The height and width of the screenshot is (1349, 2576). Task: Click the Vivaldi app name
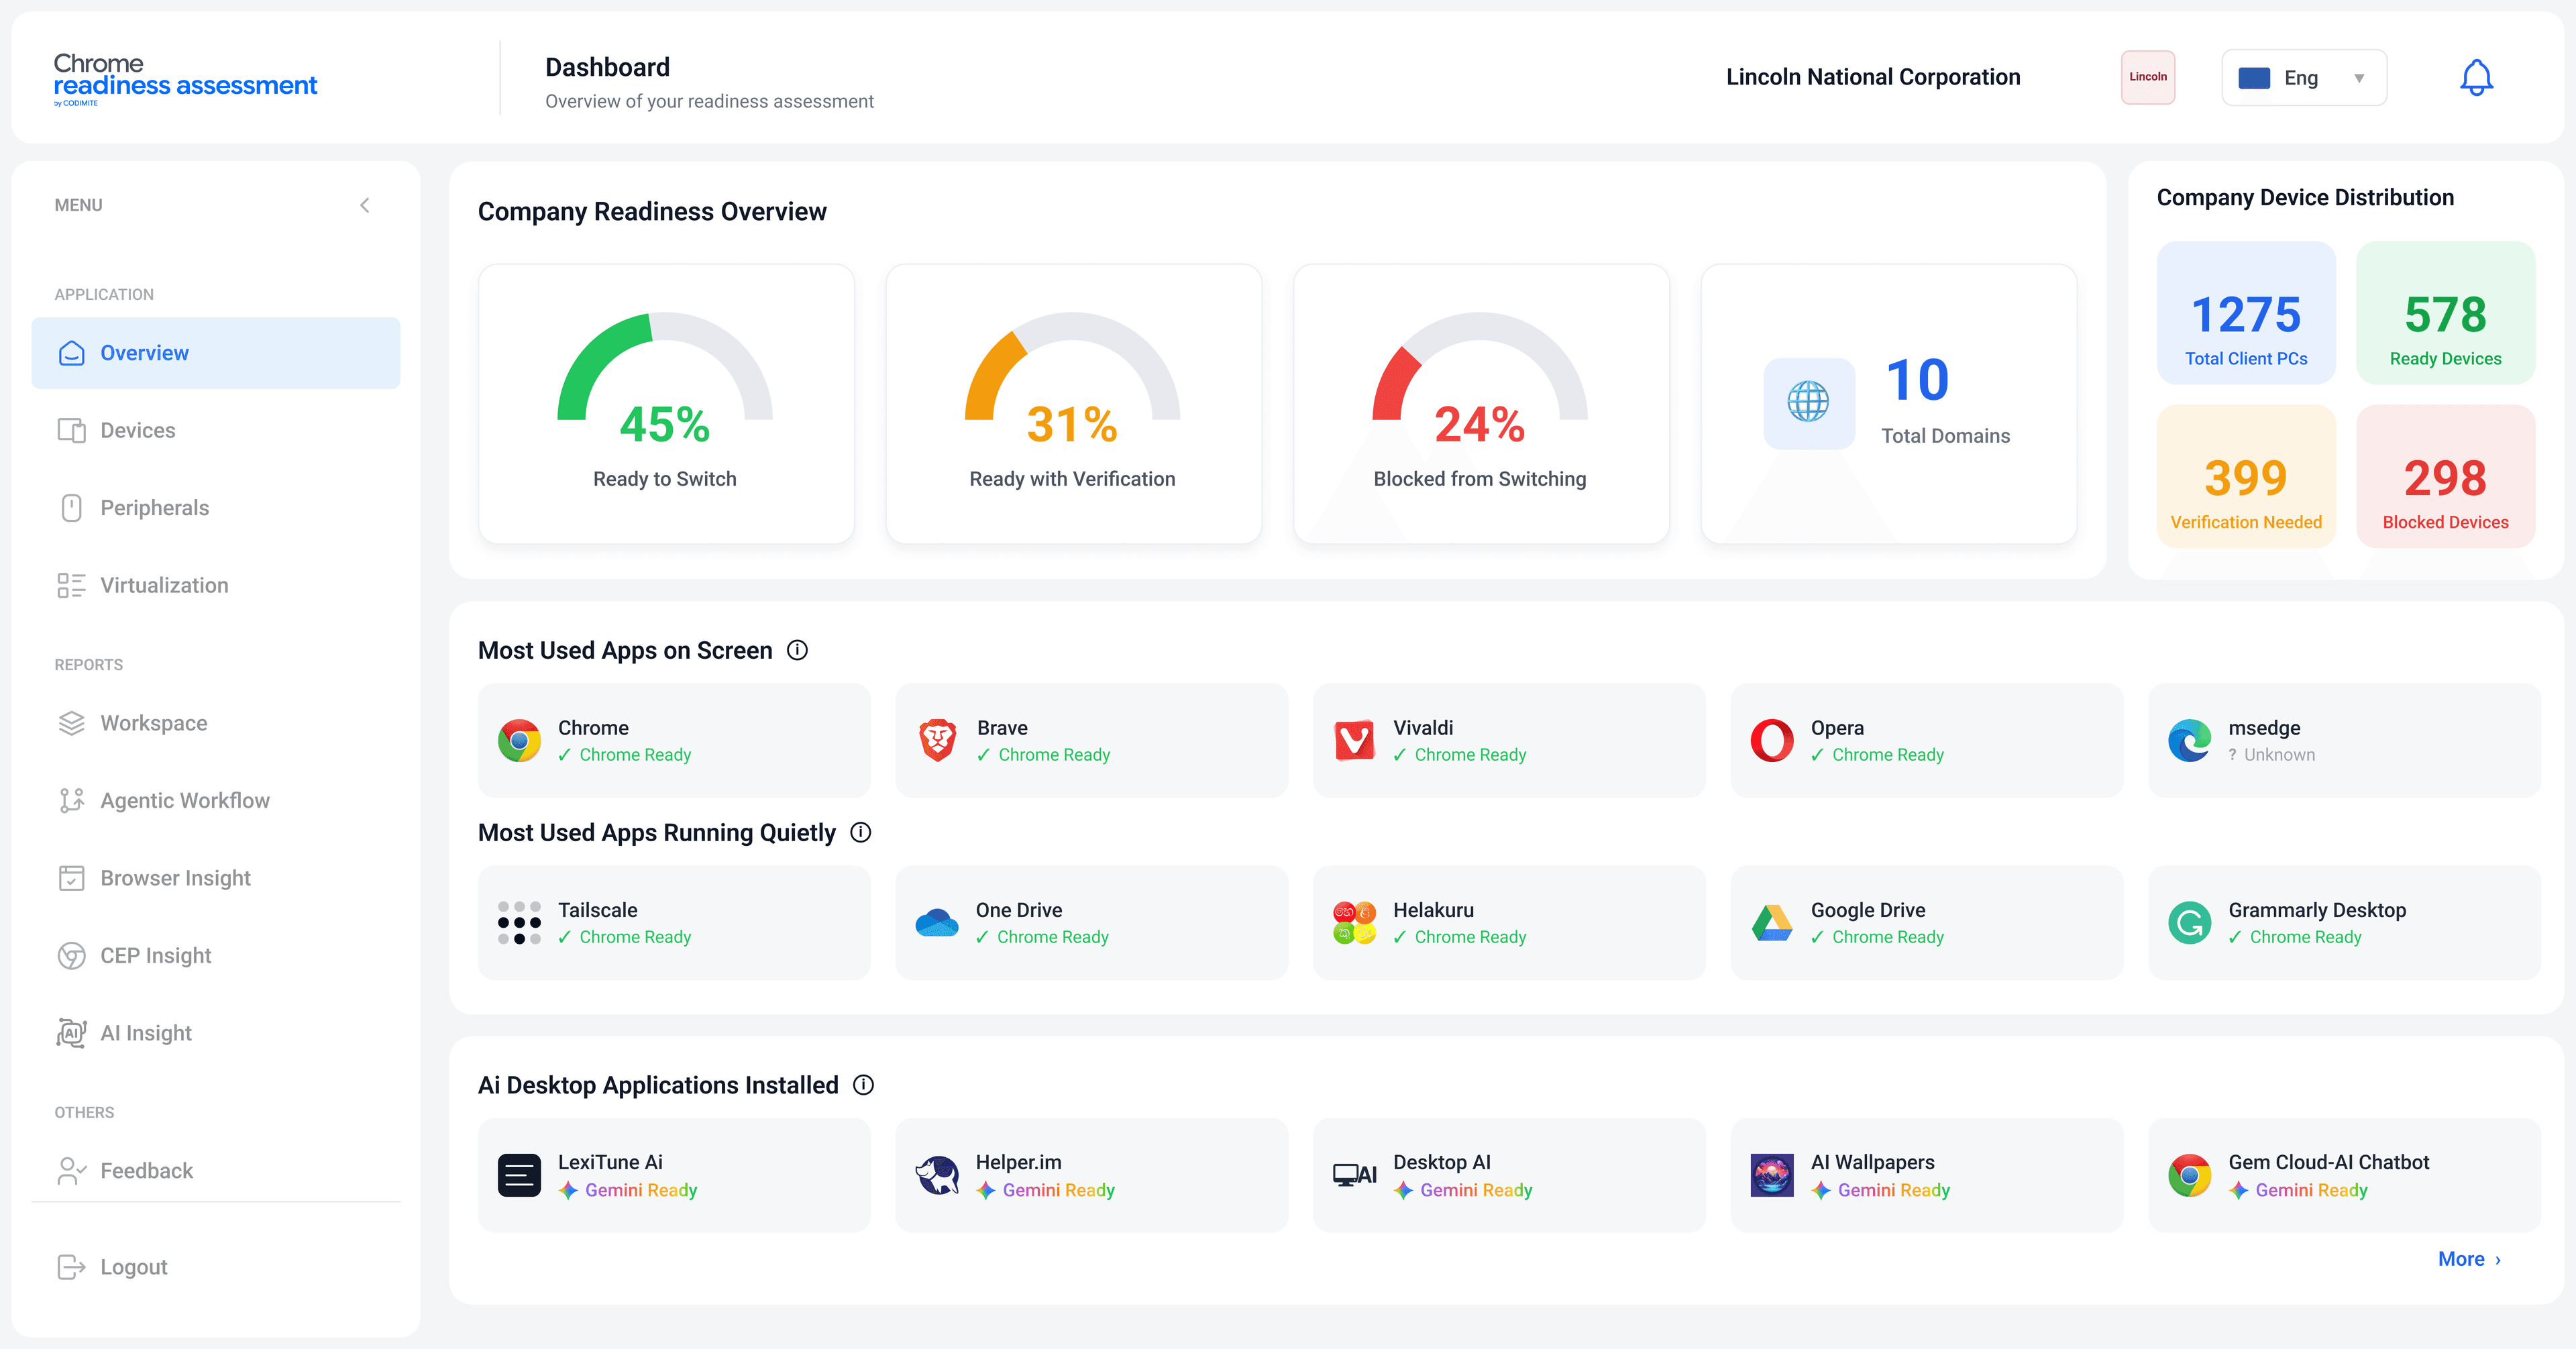1423,728
